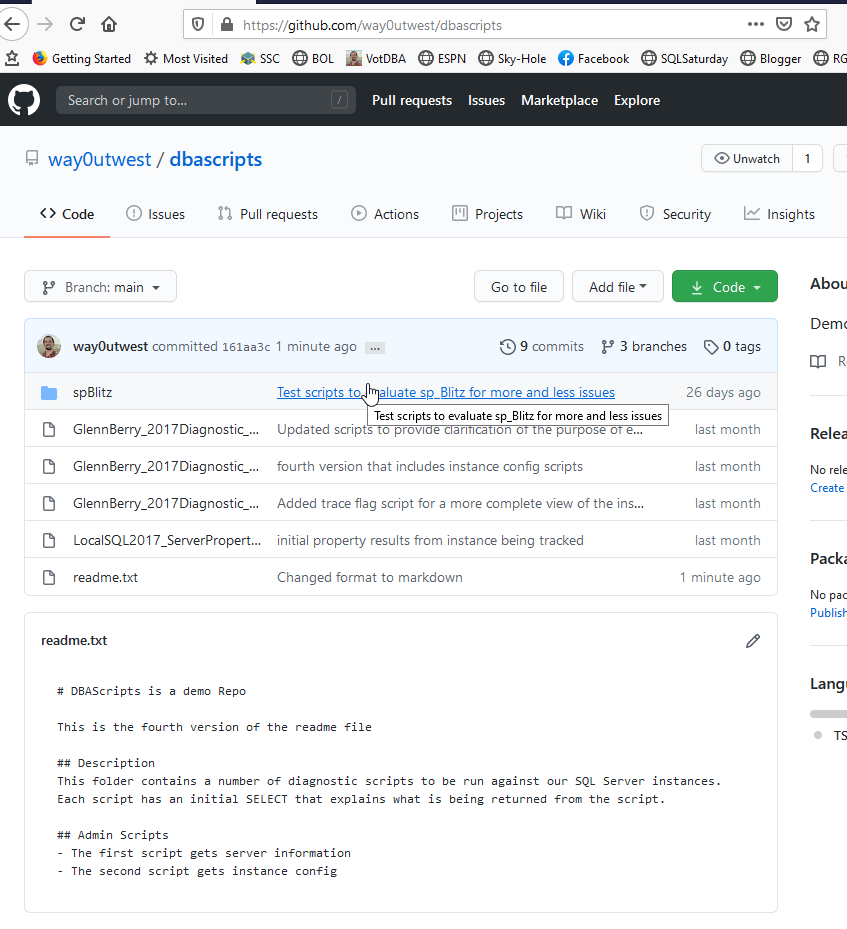This screenshot has height=929, width=847.
Task: Click the GitHub Octocat logo
Action: 24,100
